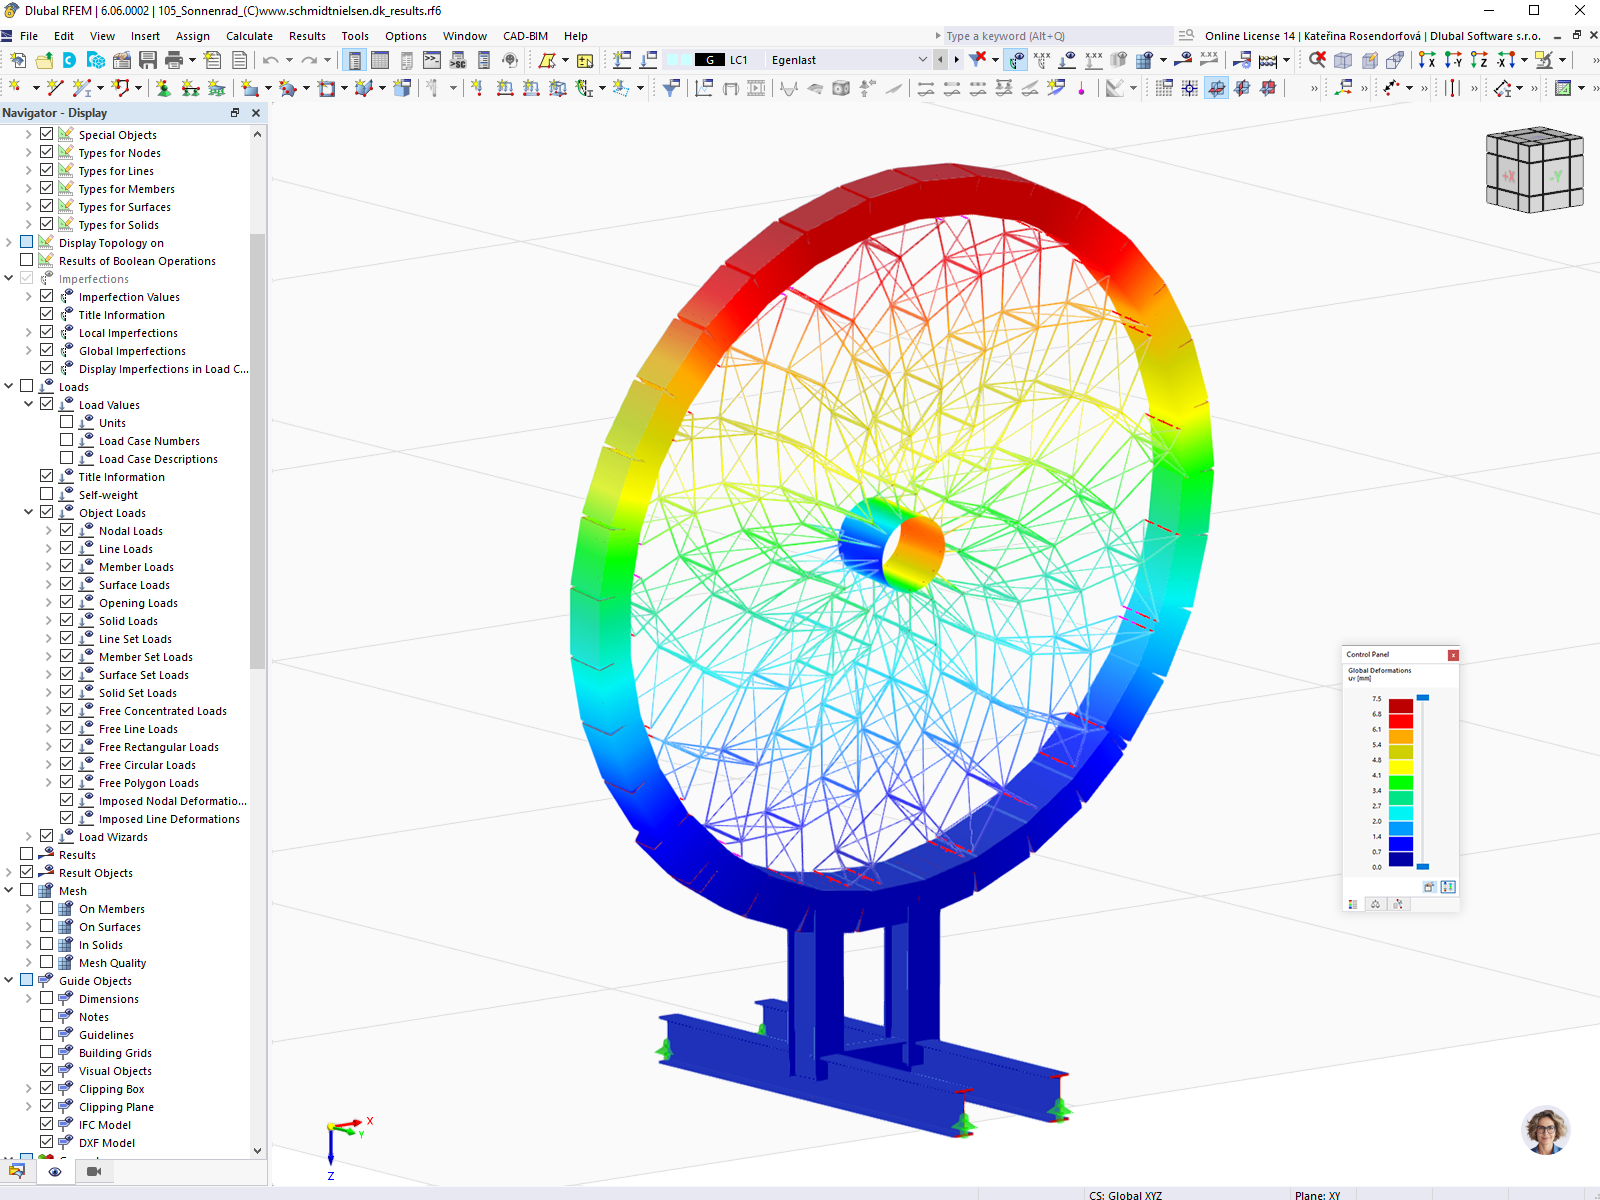
Task: Click the view cube navigation widget
Action: click(1534, 170)
